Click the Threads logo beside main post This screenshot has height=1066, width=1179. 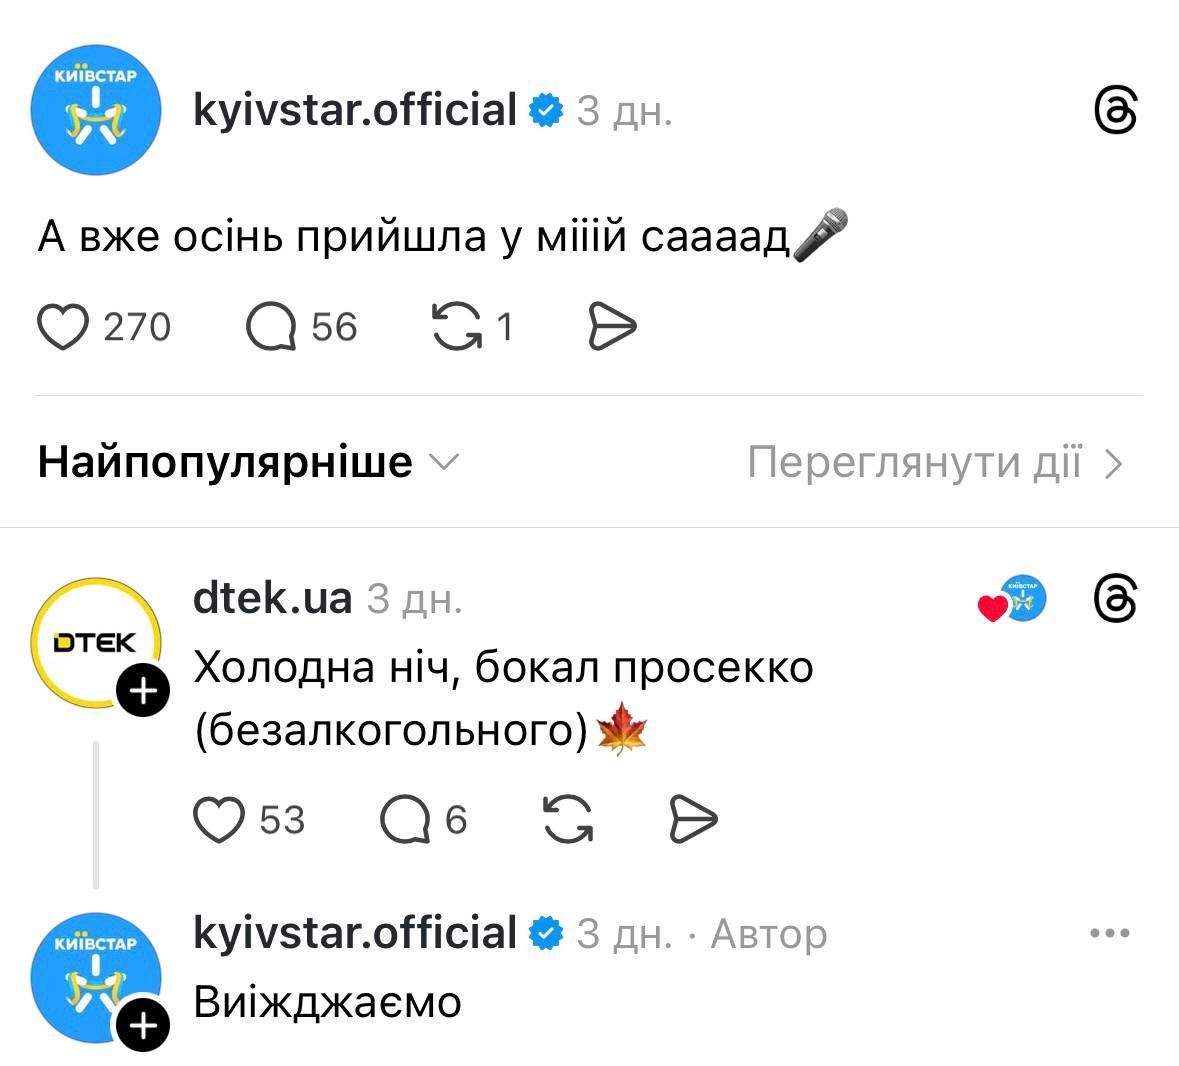click(x=1116, y=110)
